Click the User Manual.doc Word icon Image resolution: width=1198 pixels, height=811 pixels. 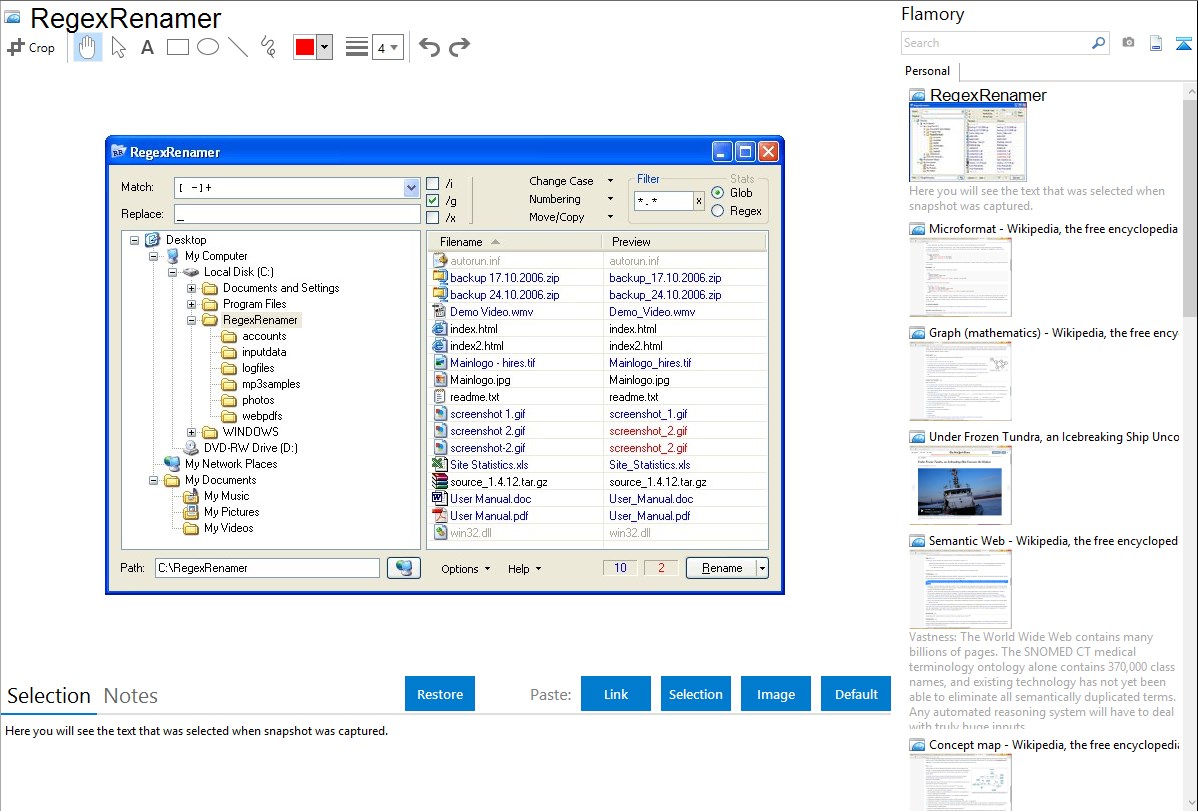[439, 498]
